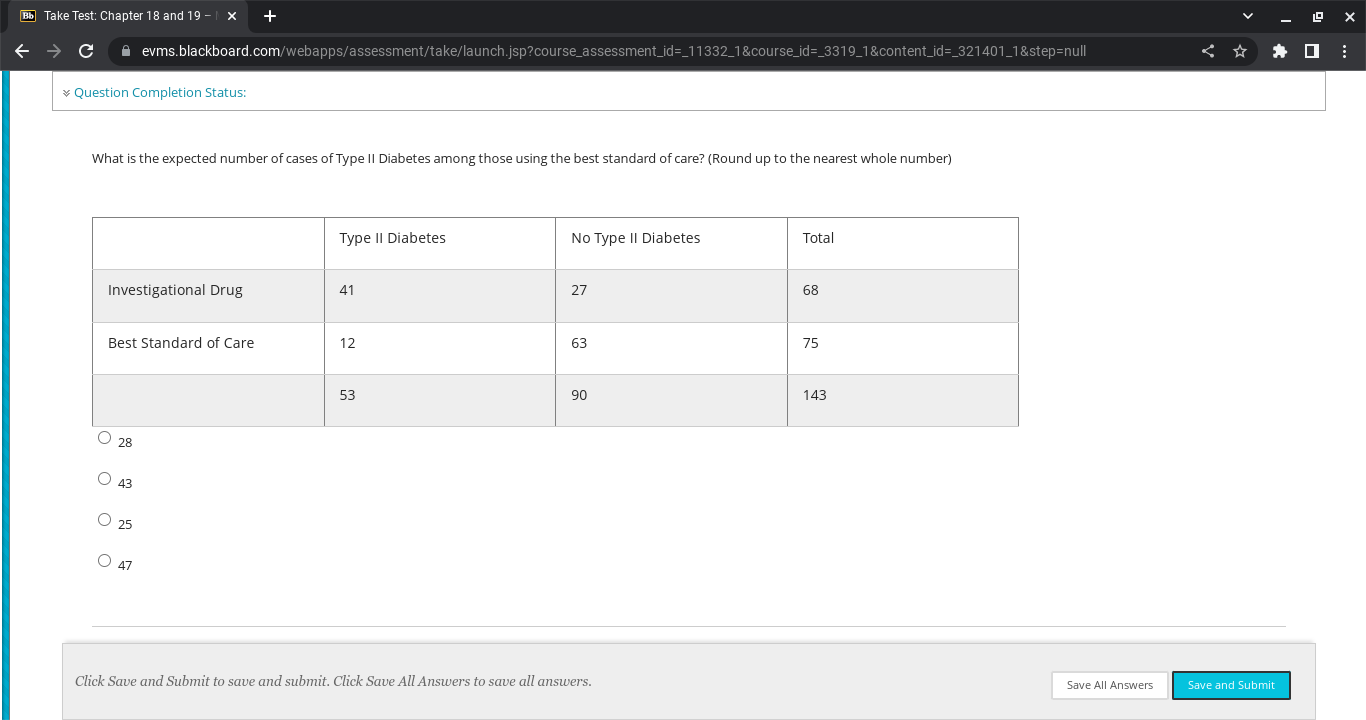
Task: Bookmark this page with the star icon
Action: click(x=1240, y=51)
